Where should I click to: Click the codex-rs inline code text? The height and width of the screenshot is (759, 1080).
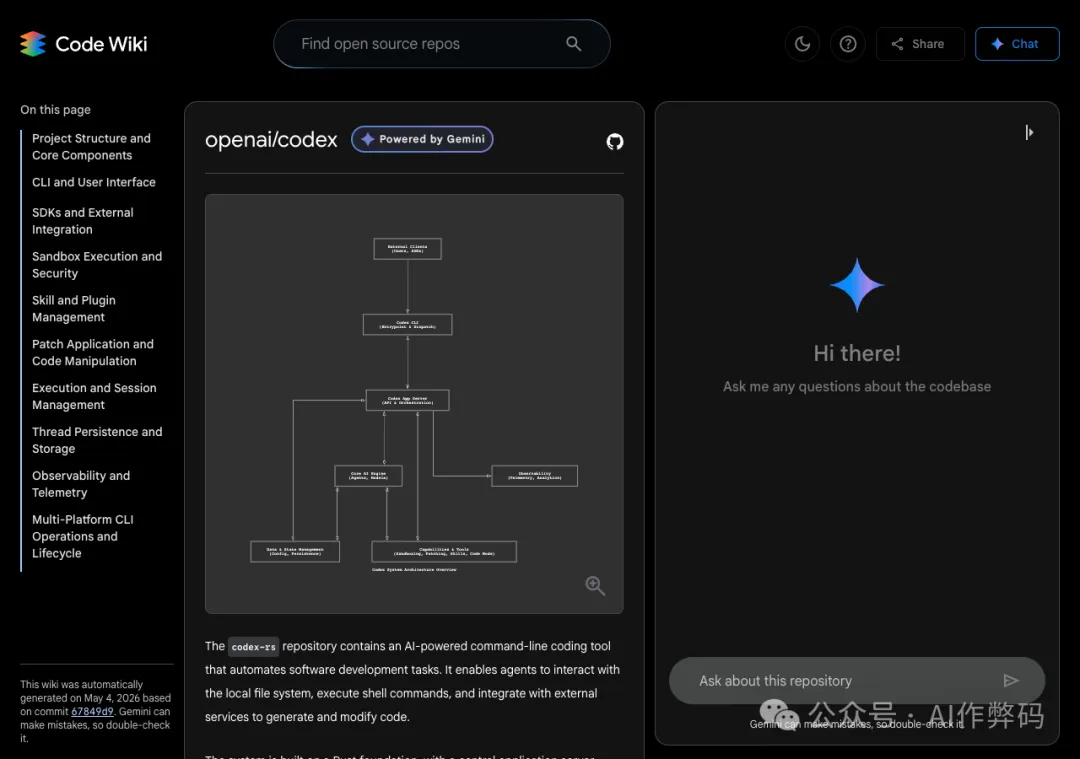tap(253, 647)
